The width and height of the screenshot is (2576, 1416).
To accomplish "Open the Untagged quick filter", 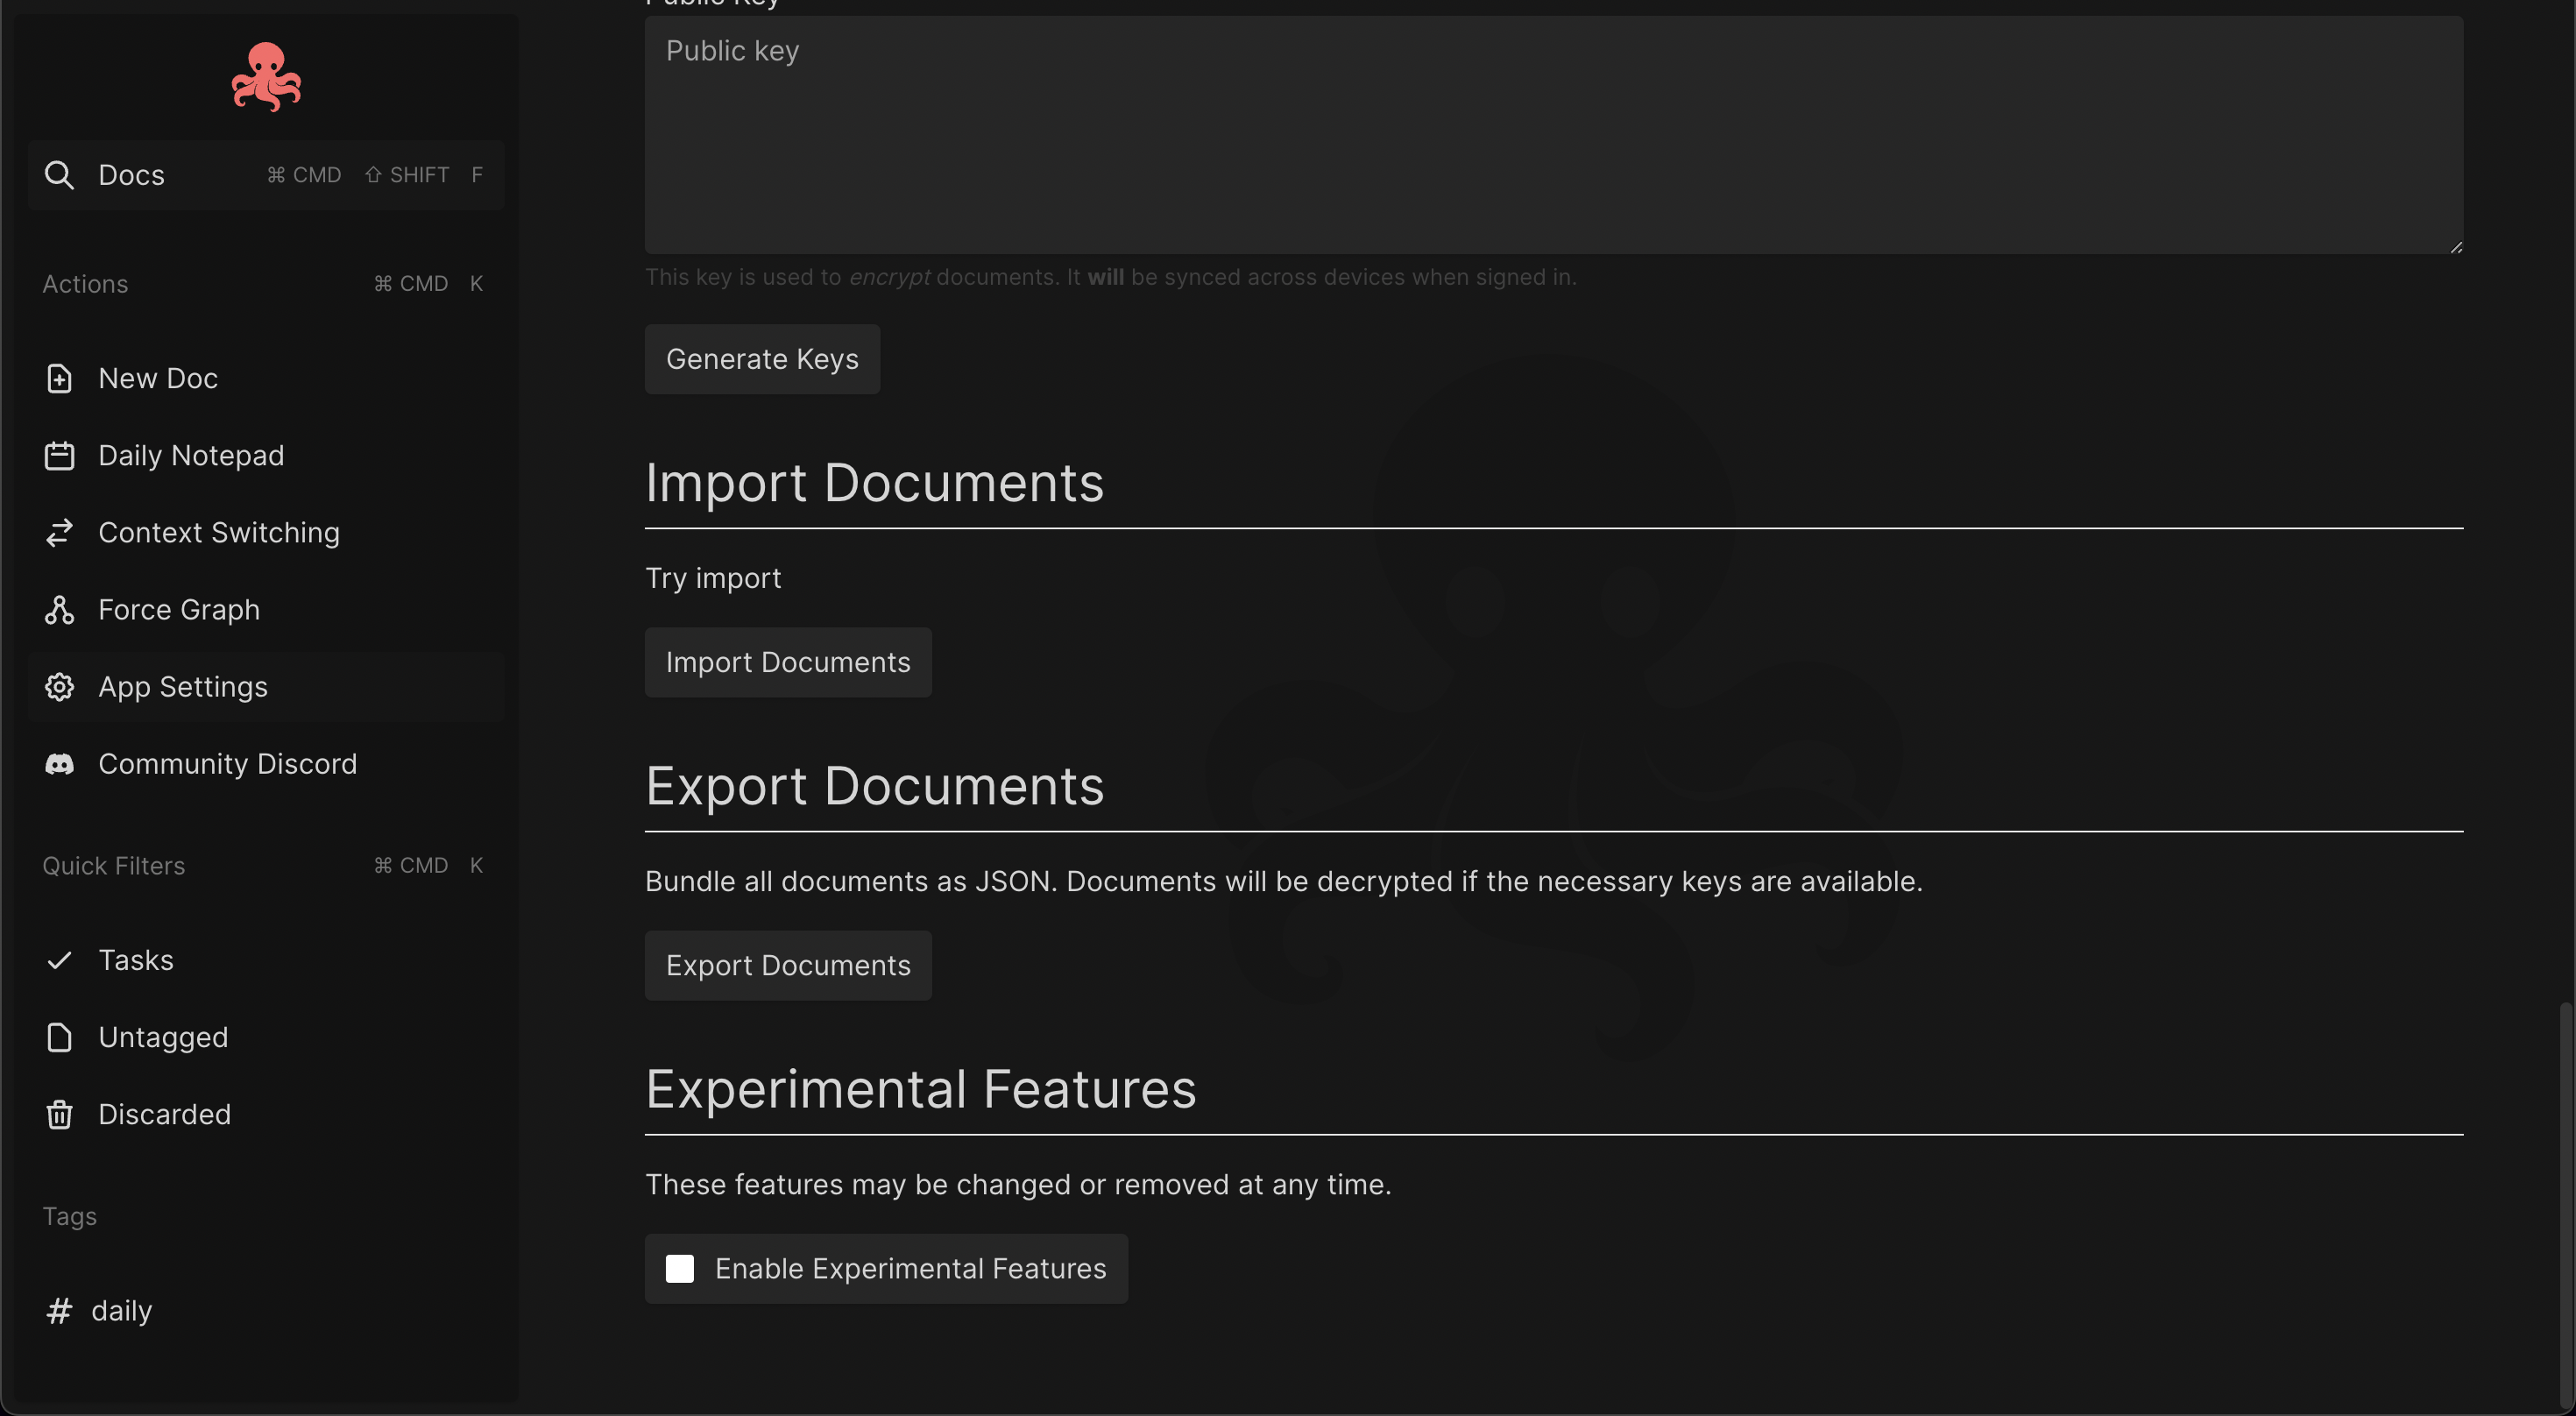I will click(x=163, y=1037).
